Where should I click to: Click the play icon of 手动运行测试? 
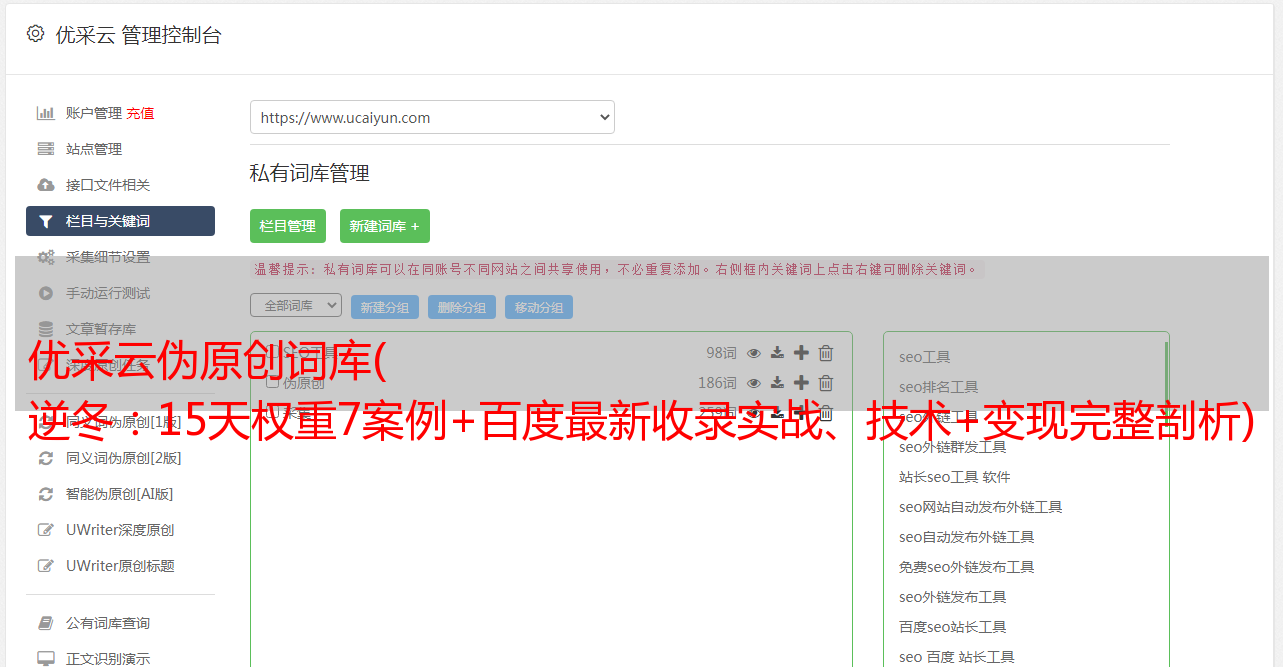(46, 293)
